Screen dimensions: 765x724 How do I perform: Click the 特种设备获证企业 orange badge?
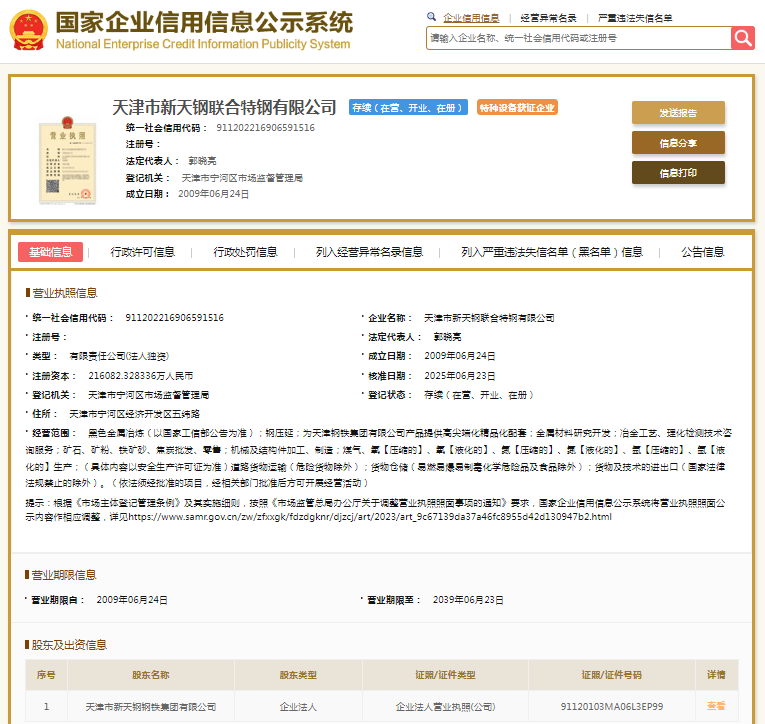point(517,108)
